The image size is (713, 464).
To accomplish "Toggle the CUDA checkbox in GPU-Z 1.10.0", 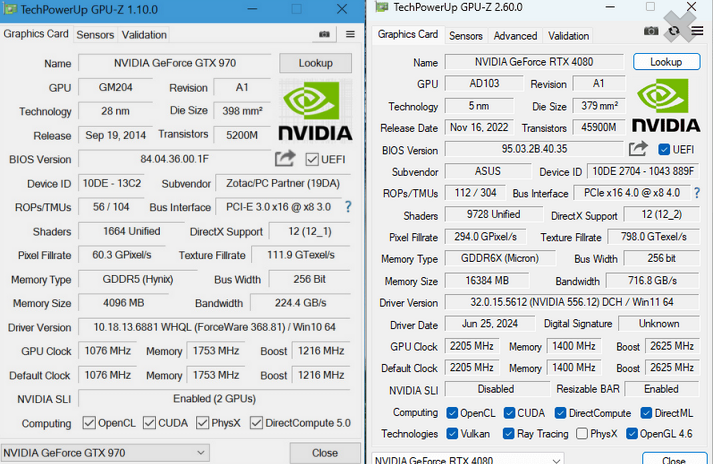I will click(149, 423).
